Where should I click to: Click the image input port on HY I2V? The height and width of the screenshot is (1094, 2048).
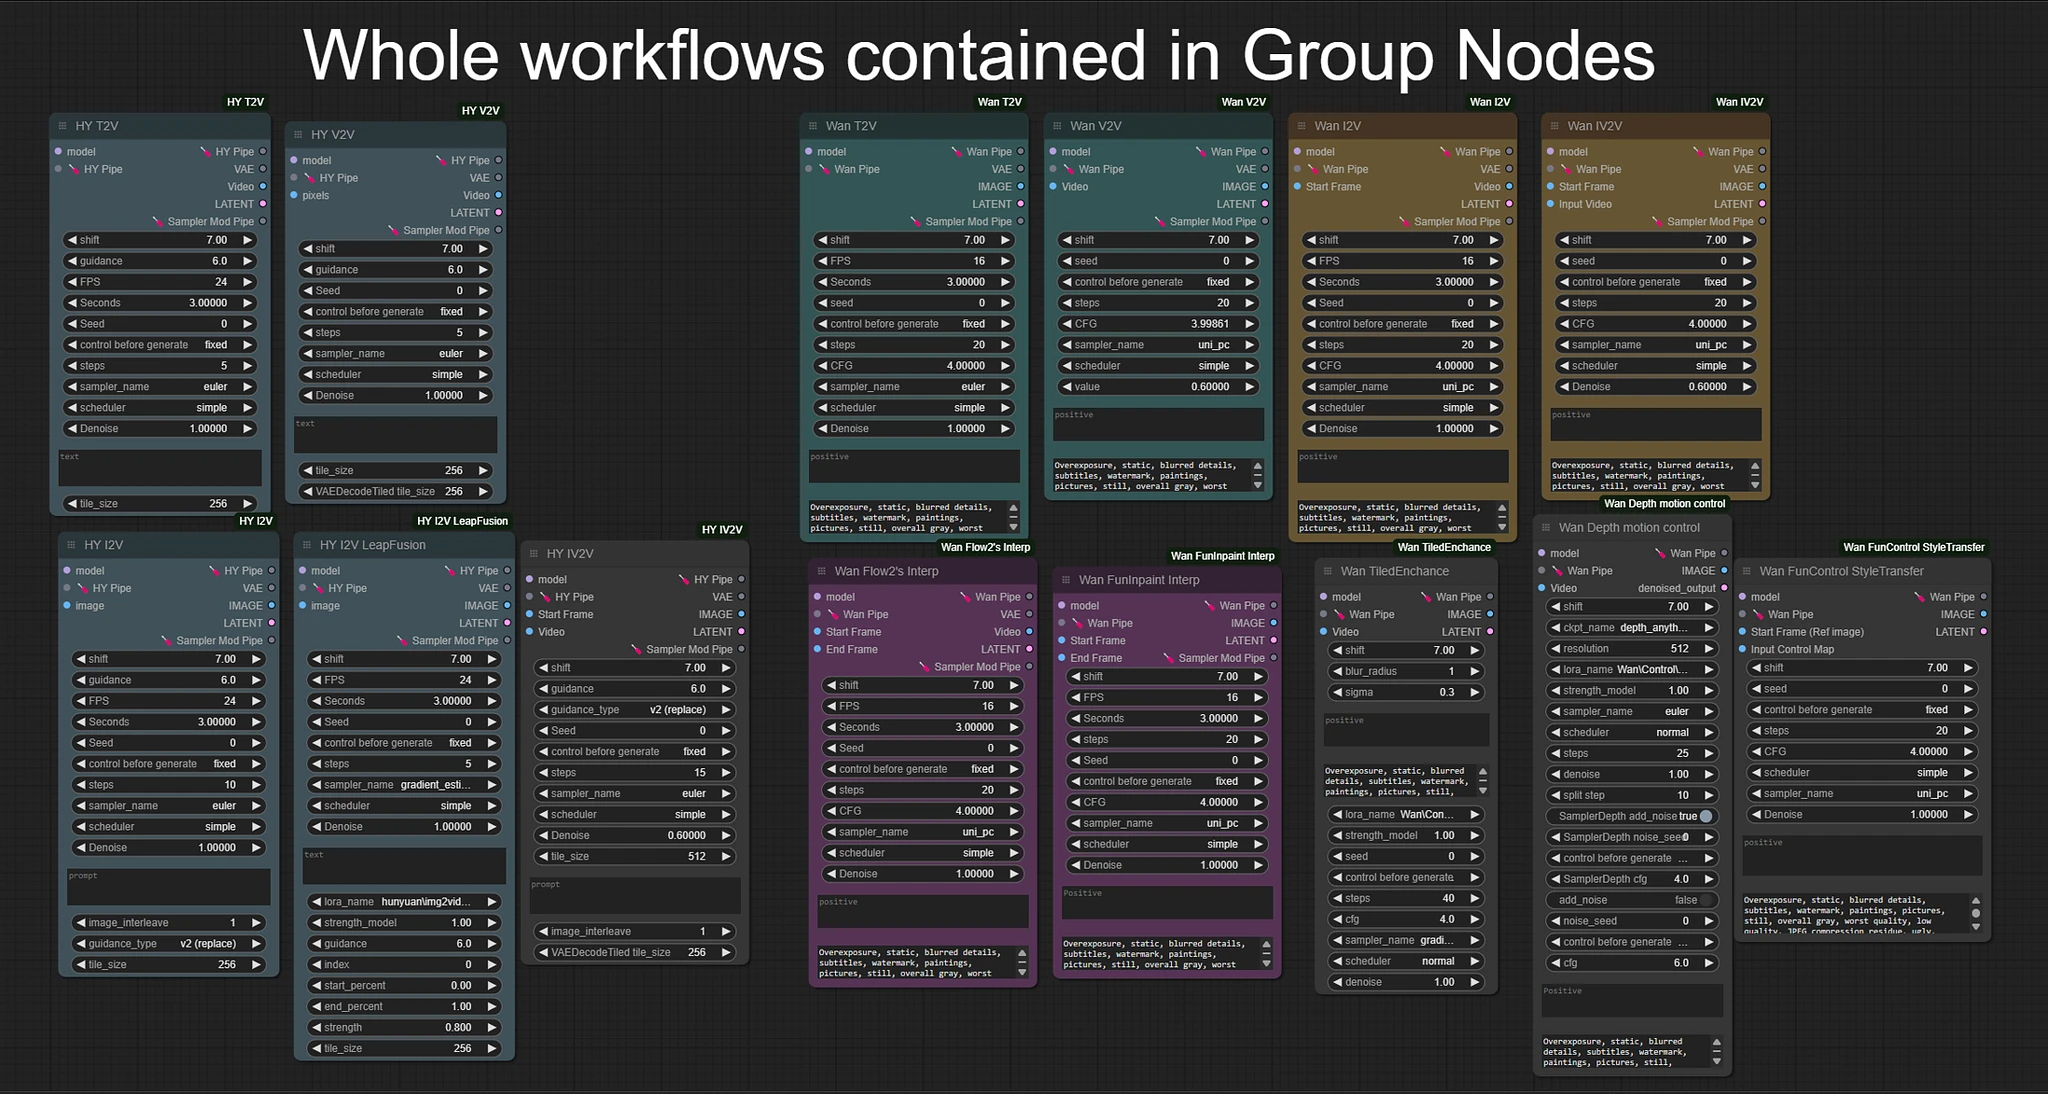67,606
